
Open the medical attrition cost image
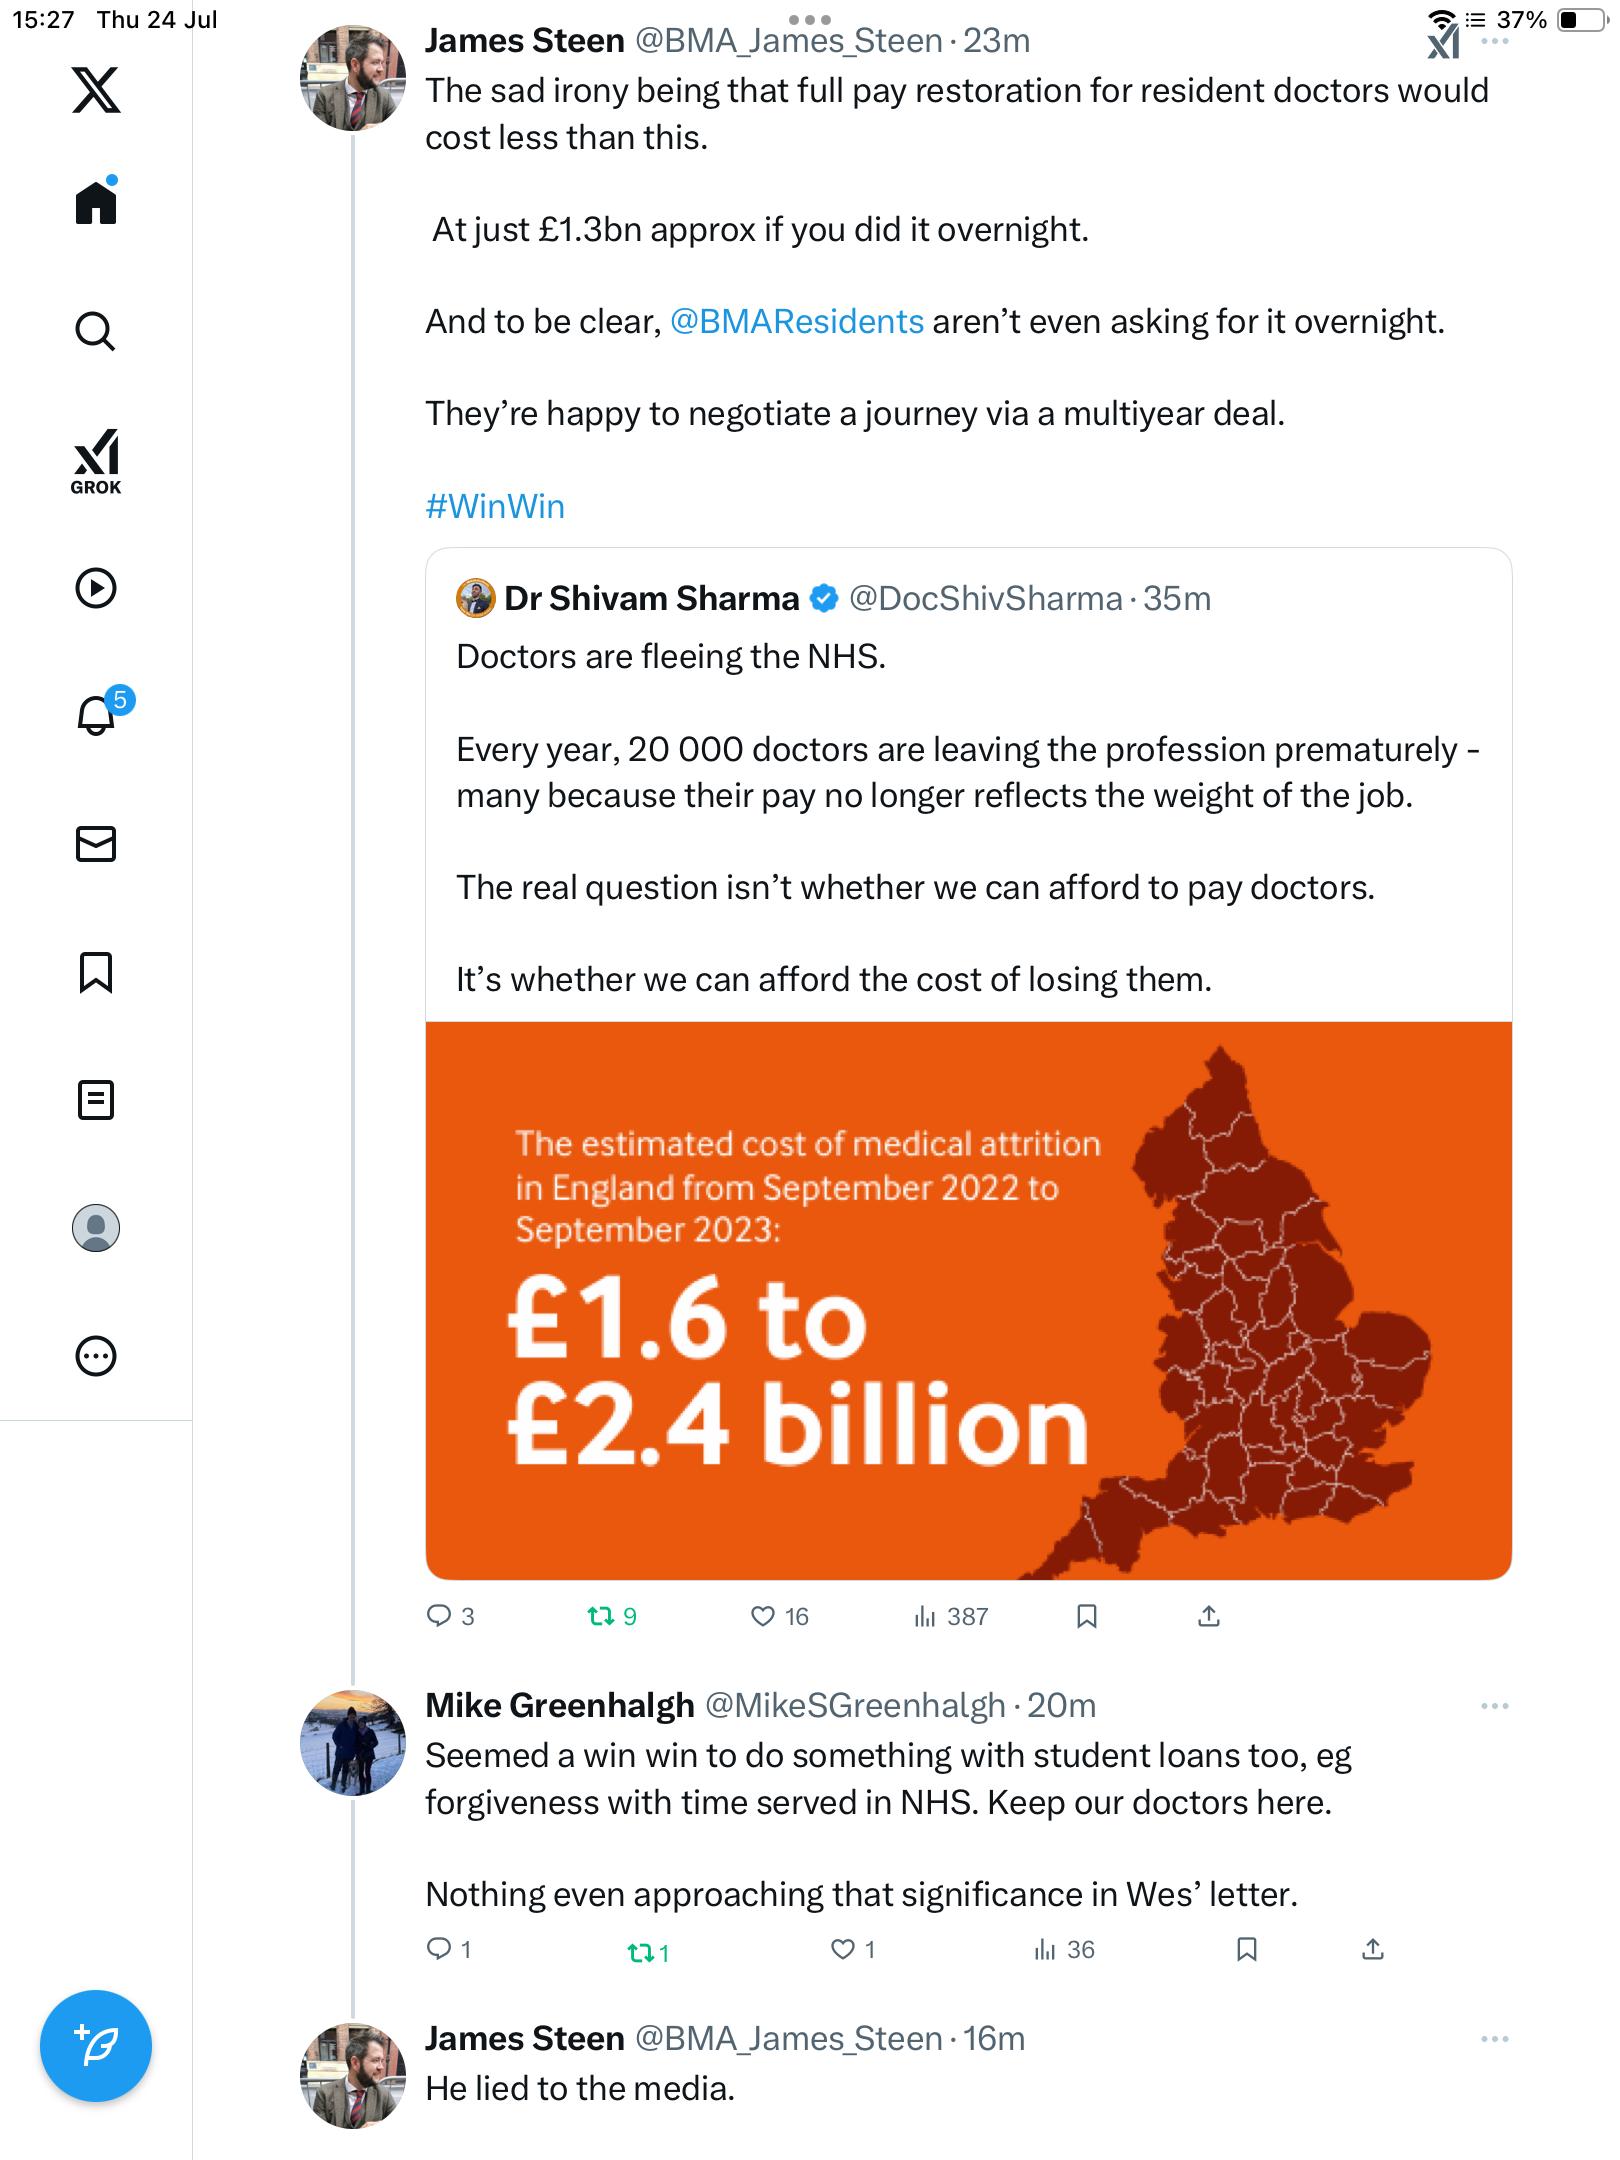point(969,1300)
